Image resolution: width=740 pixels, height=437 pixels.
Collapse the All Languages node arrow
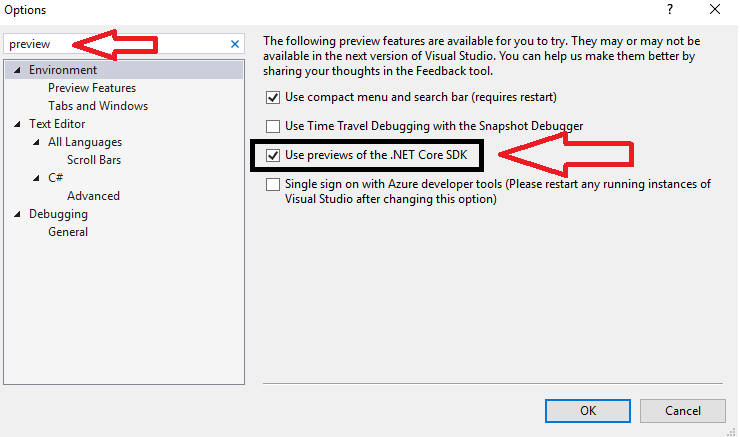point(36,142)
